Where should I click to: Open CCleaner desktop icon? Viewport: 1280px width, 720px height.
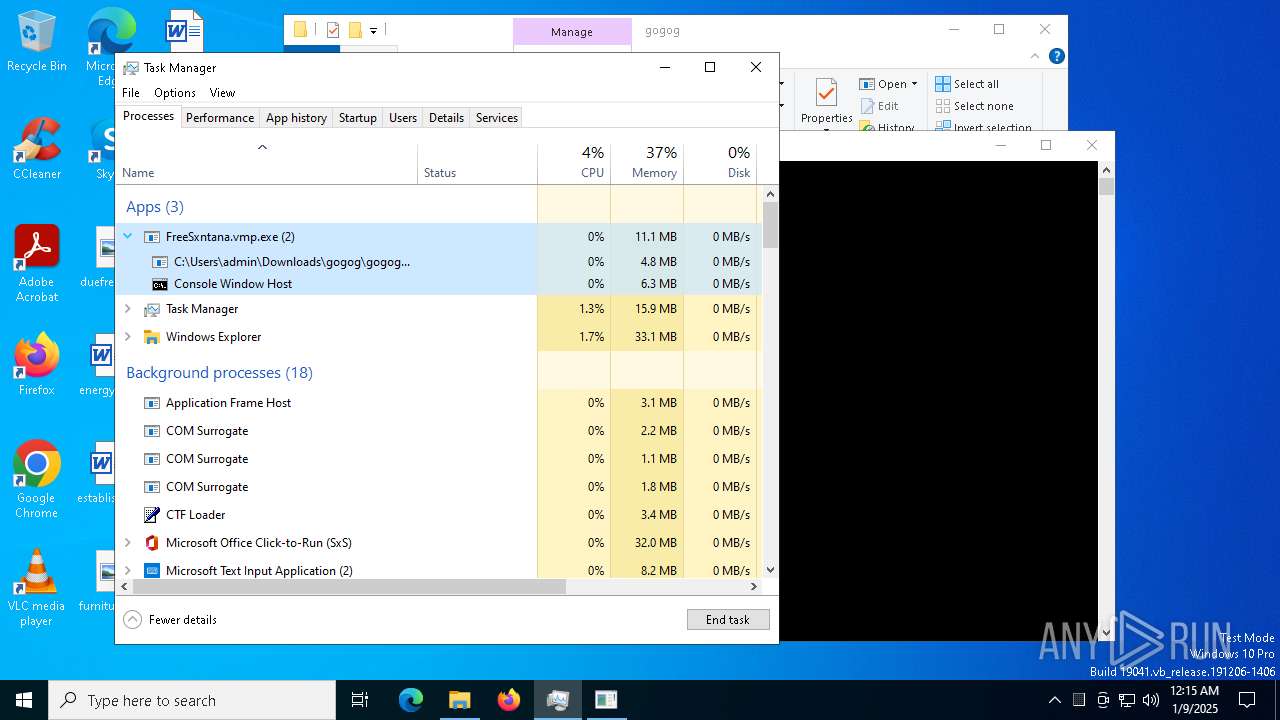(36, 150)
